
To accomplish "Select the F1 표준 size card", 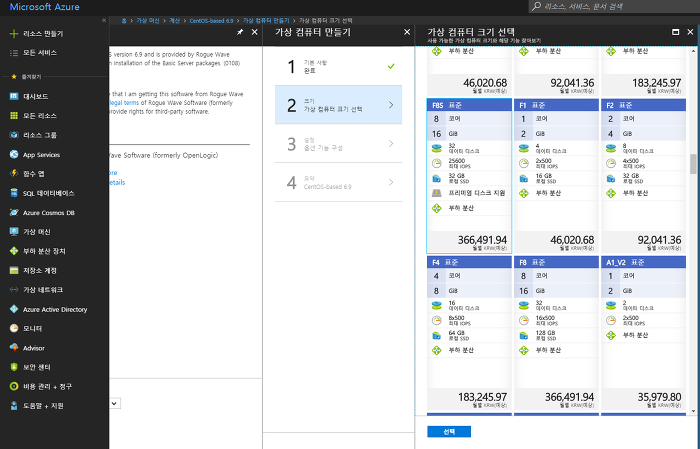I will pos(556,176).
